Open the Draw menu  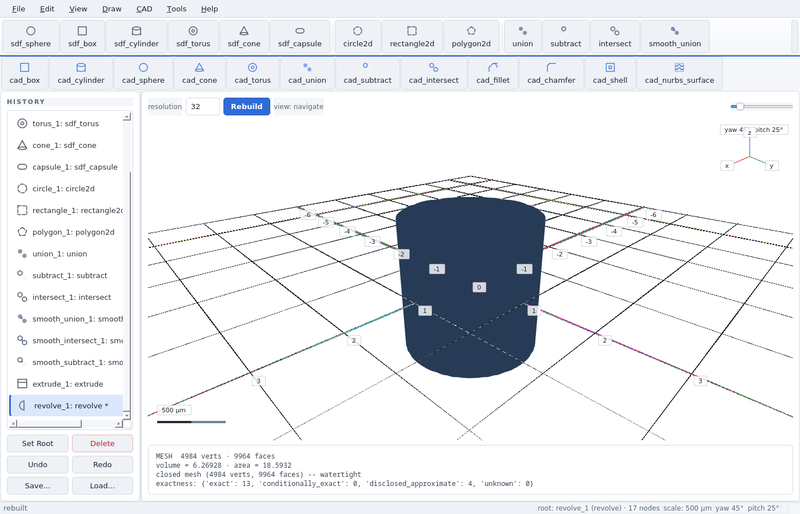pos(112,9)
